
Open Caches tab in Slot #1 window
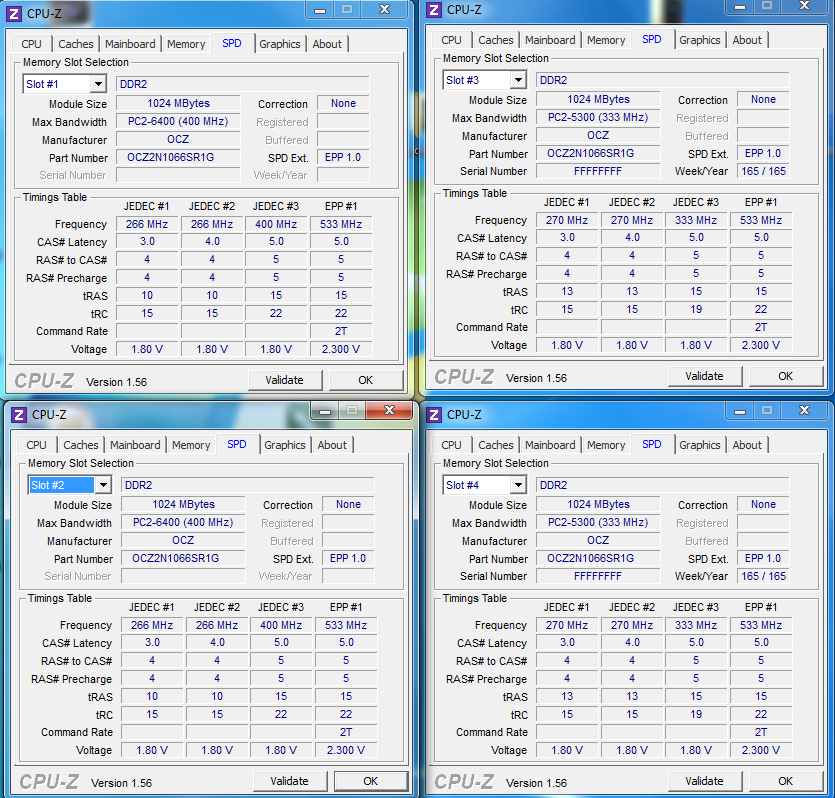(x=76, y=44)
